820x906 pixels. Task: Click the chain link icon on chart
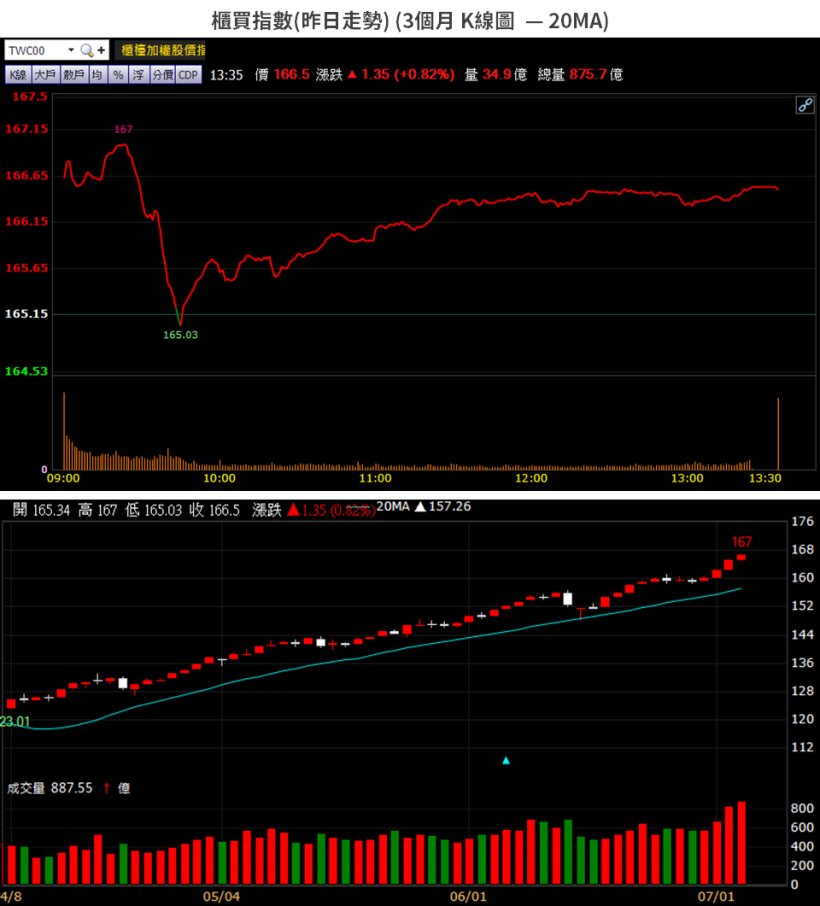(805, 105)
